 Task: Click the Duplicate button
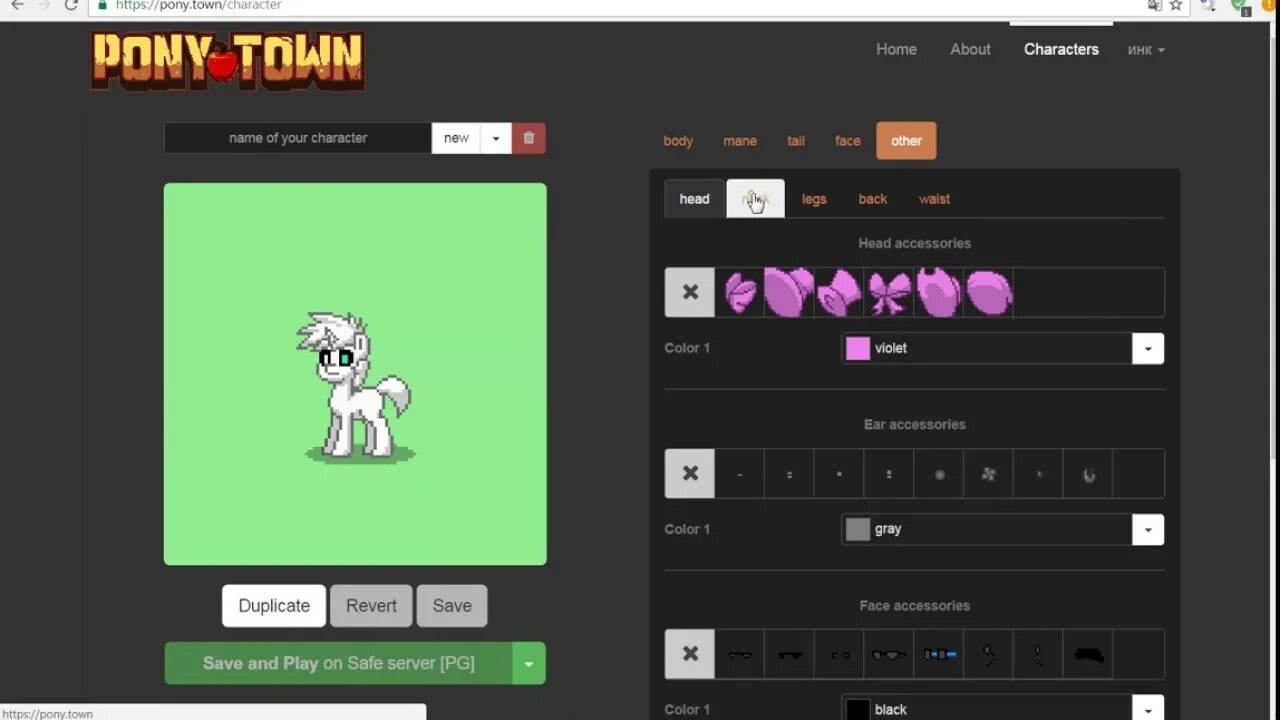274,606
